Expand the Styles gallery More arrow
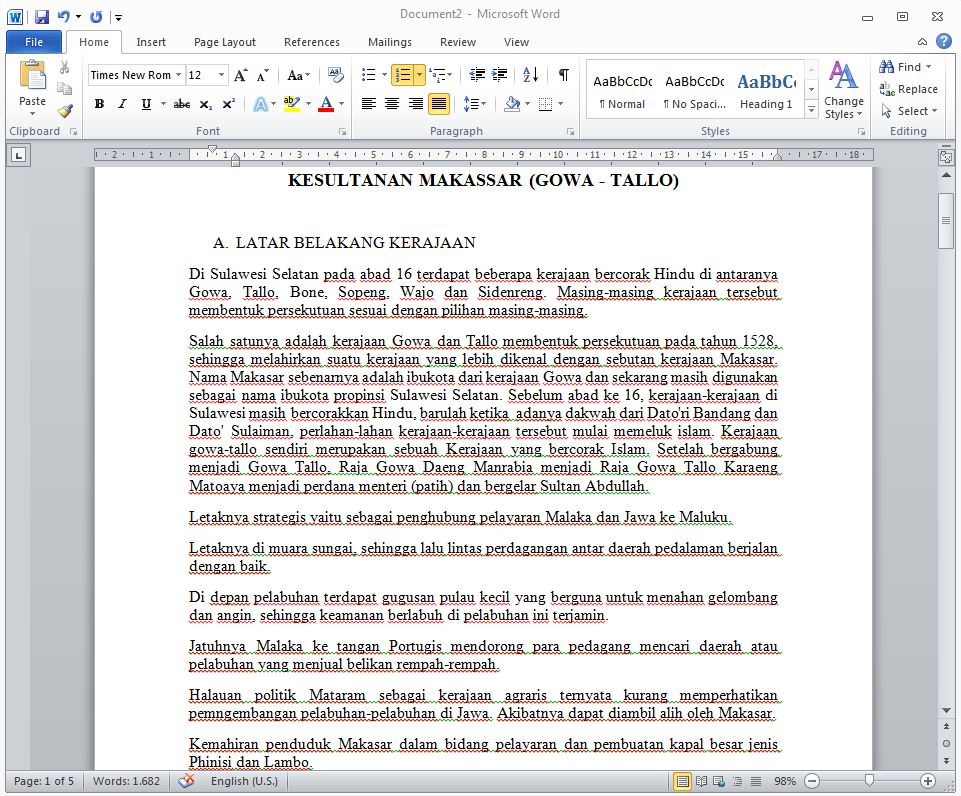The image size is (961, 796). (811, 110)
